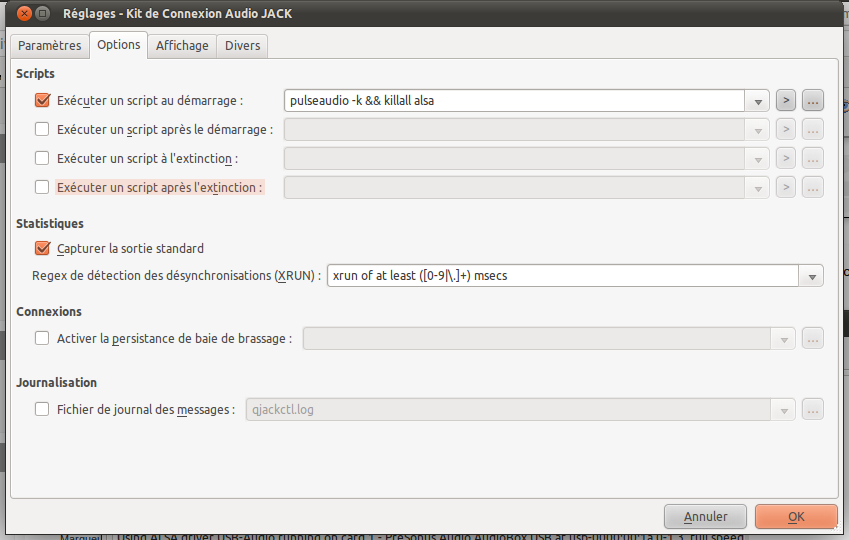Enable patchbay persistence checkbox
Viewport: 849px width, 540px height.
(x=42, y=338)
